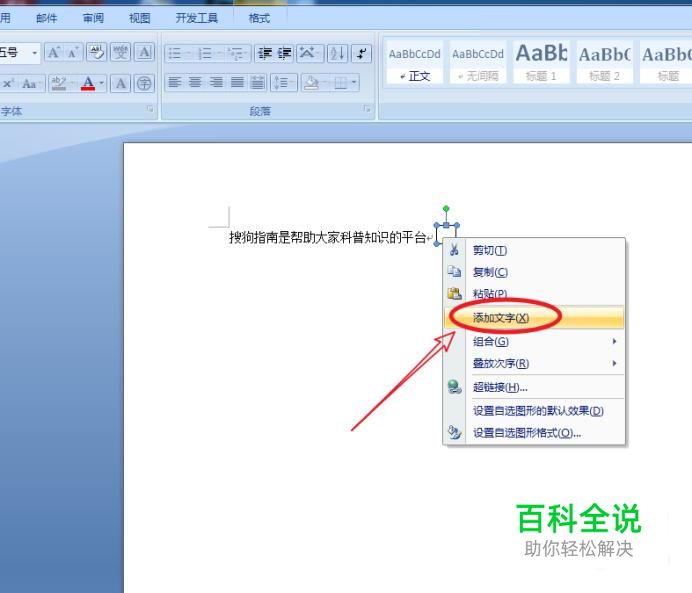Open the Change Case Aa dropdown

tap(30, 83)
